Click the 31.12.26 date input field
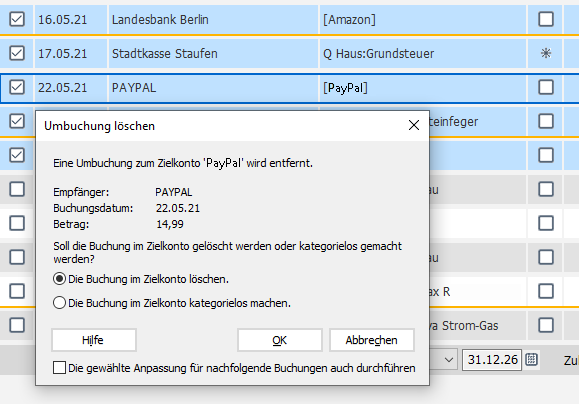The height and width of the screenshot is (404, 579). coord(492,359)
